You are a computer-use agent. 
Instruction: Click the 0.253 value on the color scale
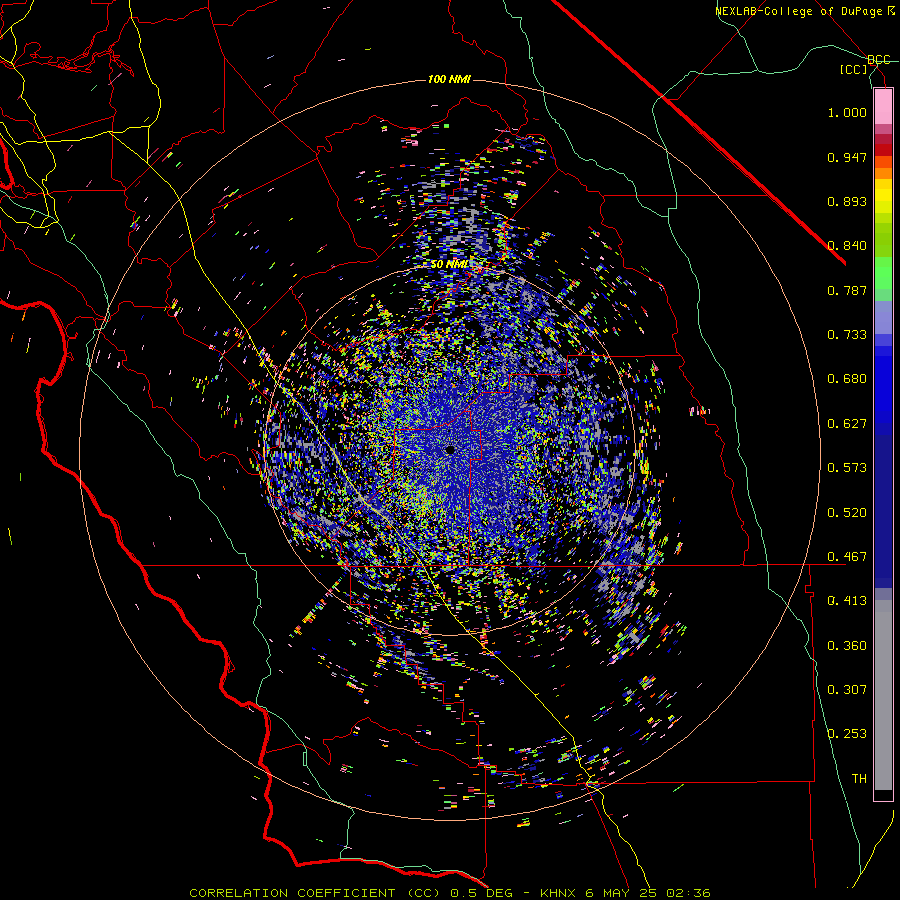tap(847, 734)
